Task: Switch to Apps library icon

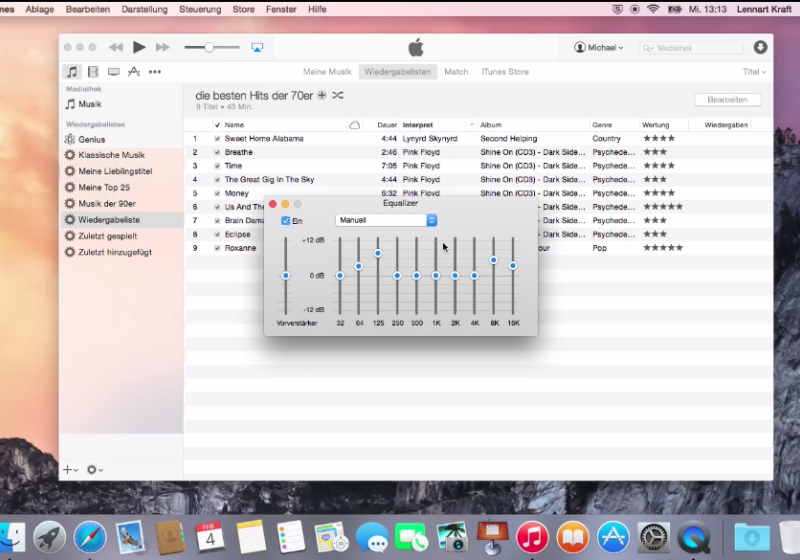Action: [134, 72]
